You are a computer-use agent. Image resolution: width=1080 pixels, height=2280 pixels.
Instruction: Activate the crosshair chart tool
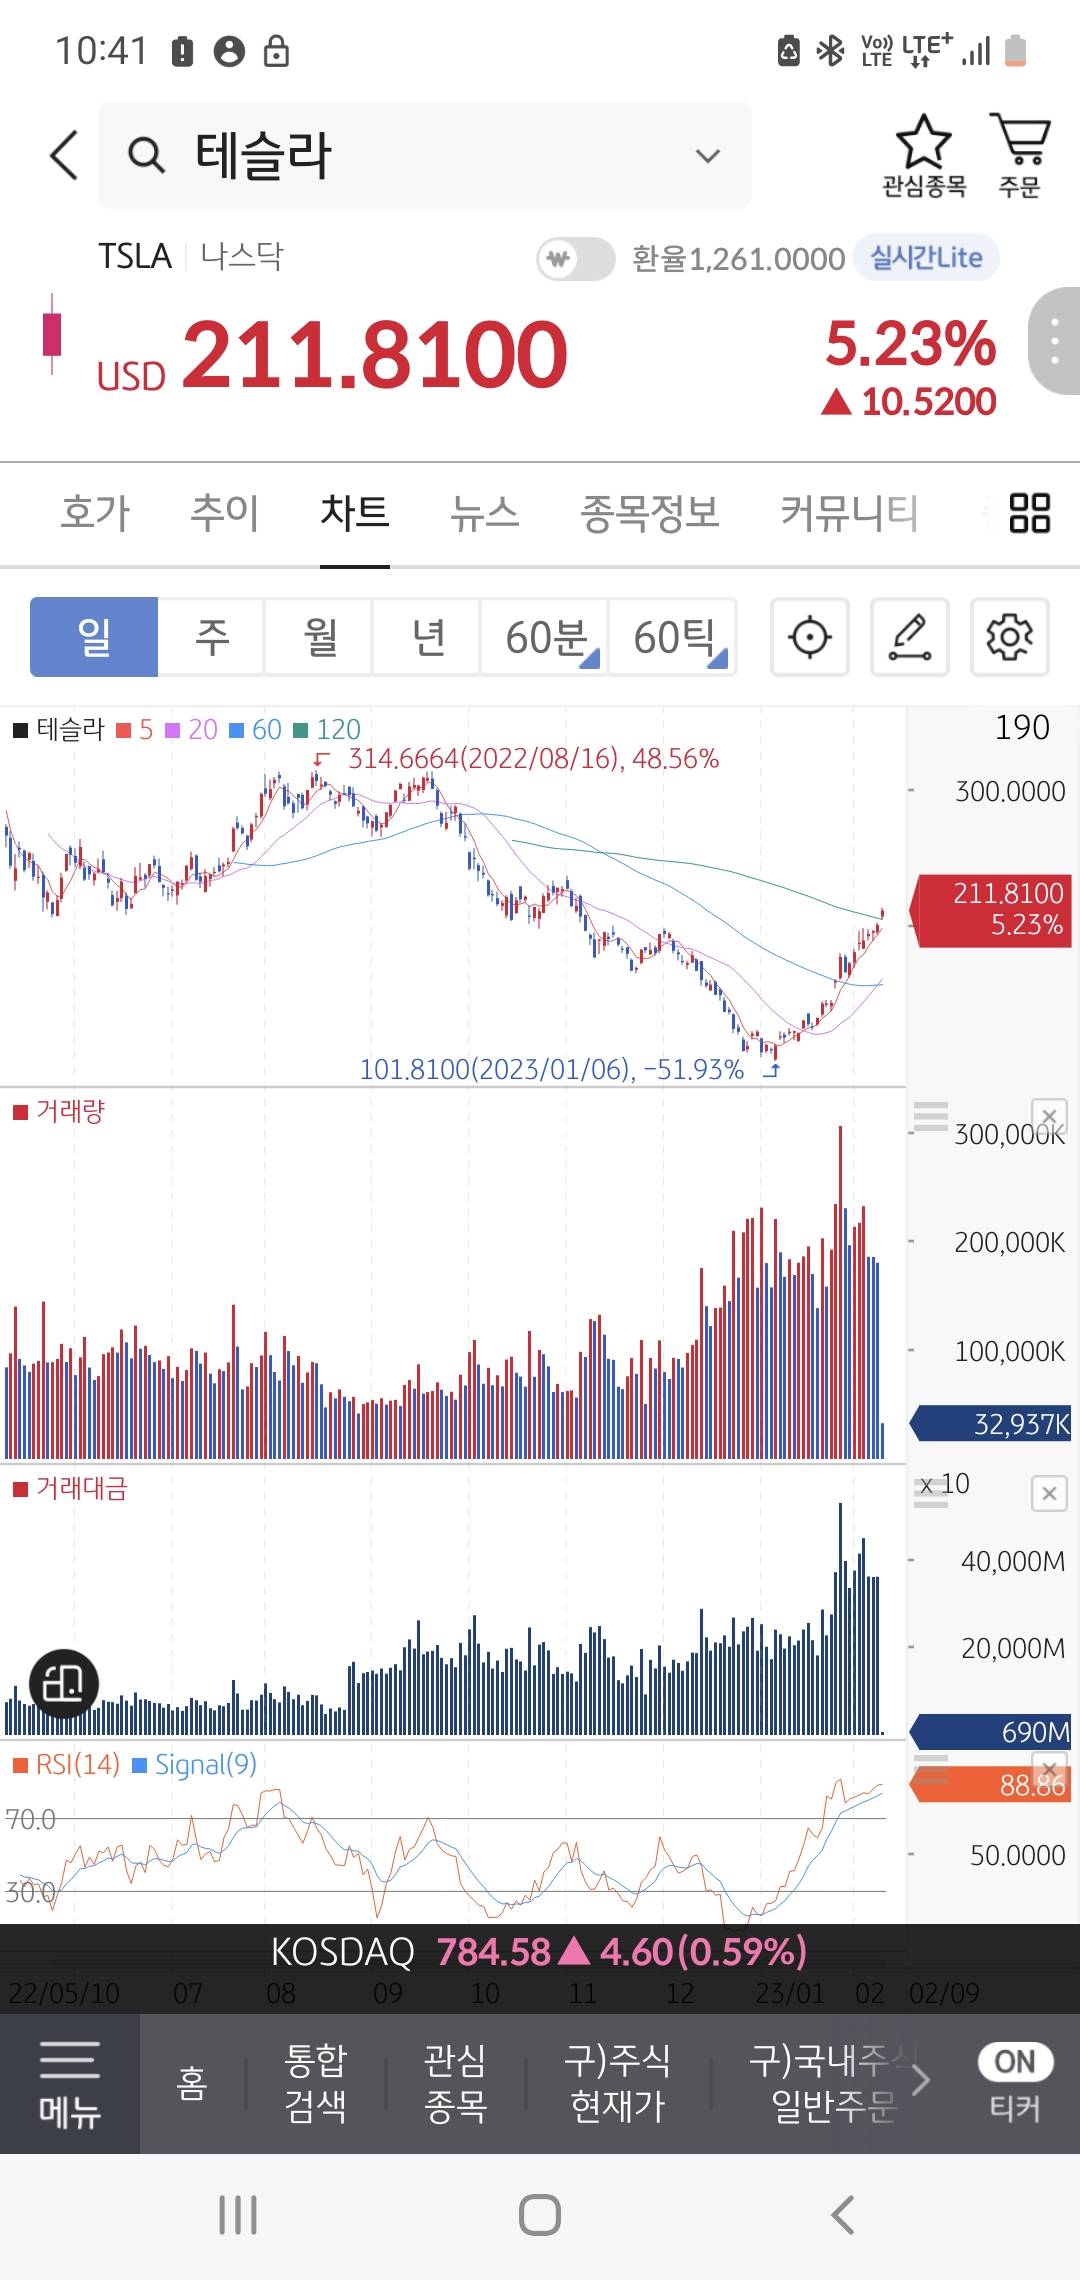point(809,637)
